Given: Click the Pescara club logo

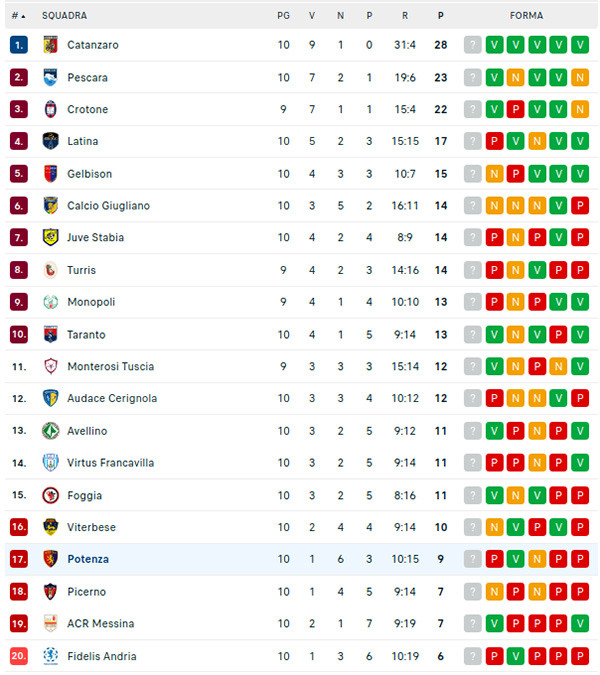Looking at the screenshot, I should pos(50,77).
